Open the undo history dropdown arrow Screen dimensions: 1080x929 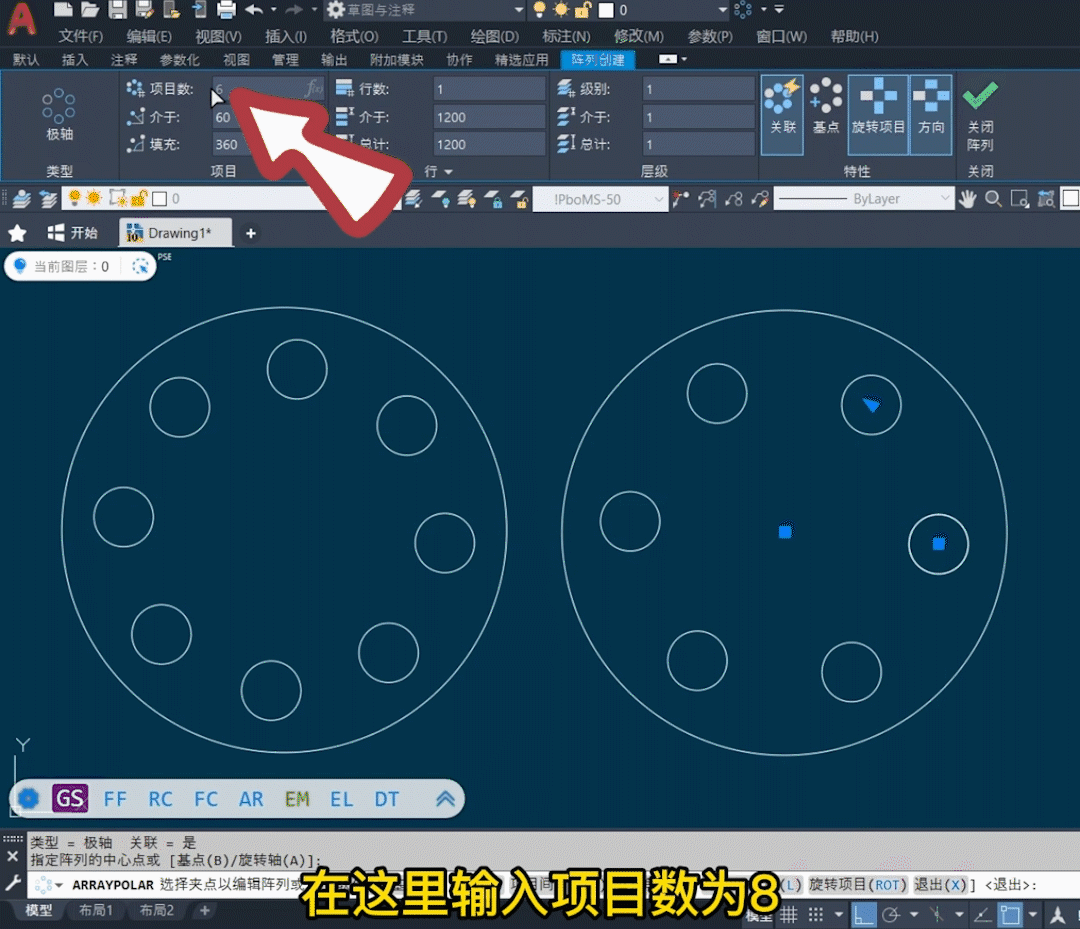[273, 9]
